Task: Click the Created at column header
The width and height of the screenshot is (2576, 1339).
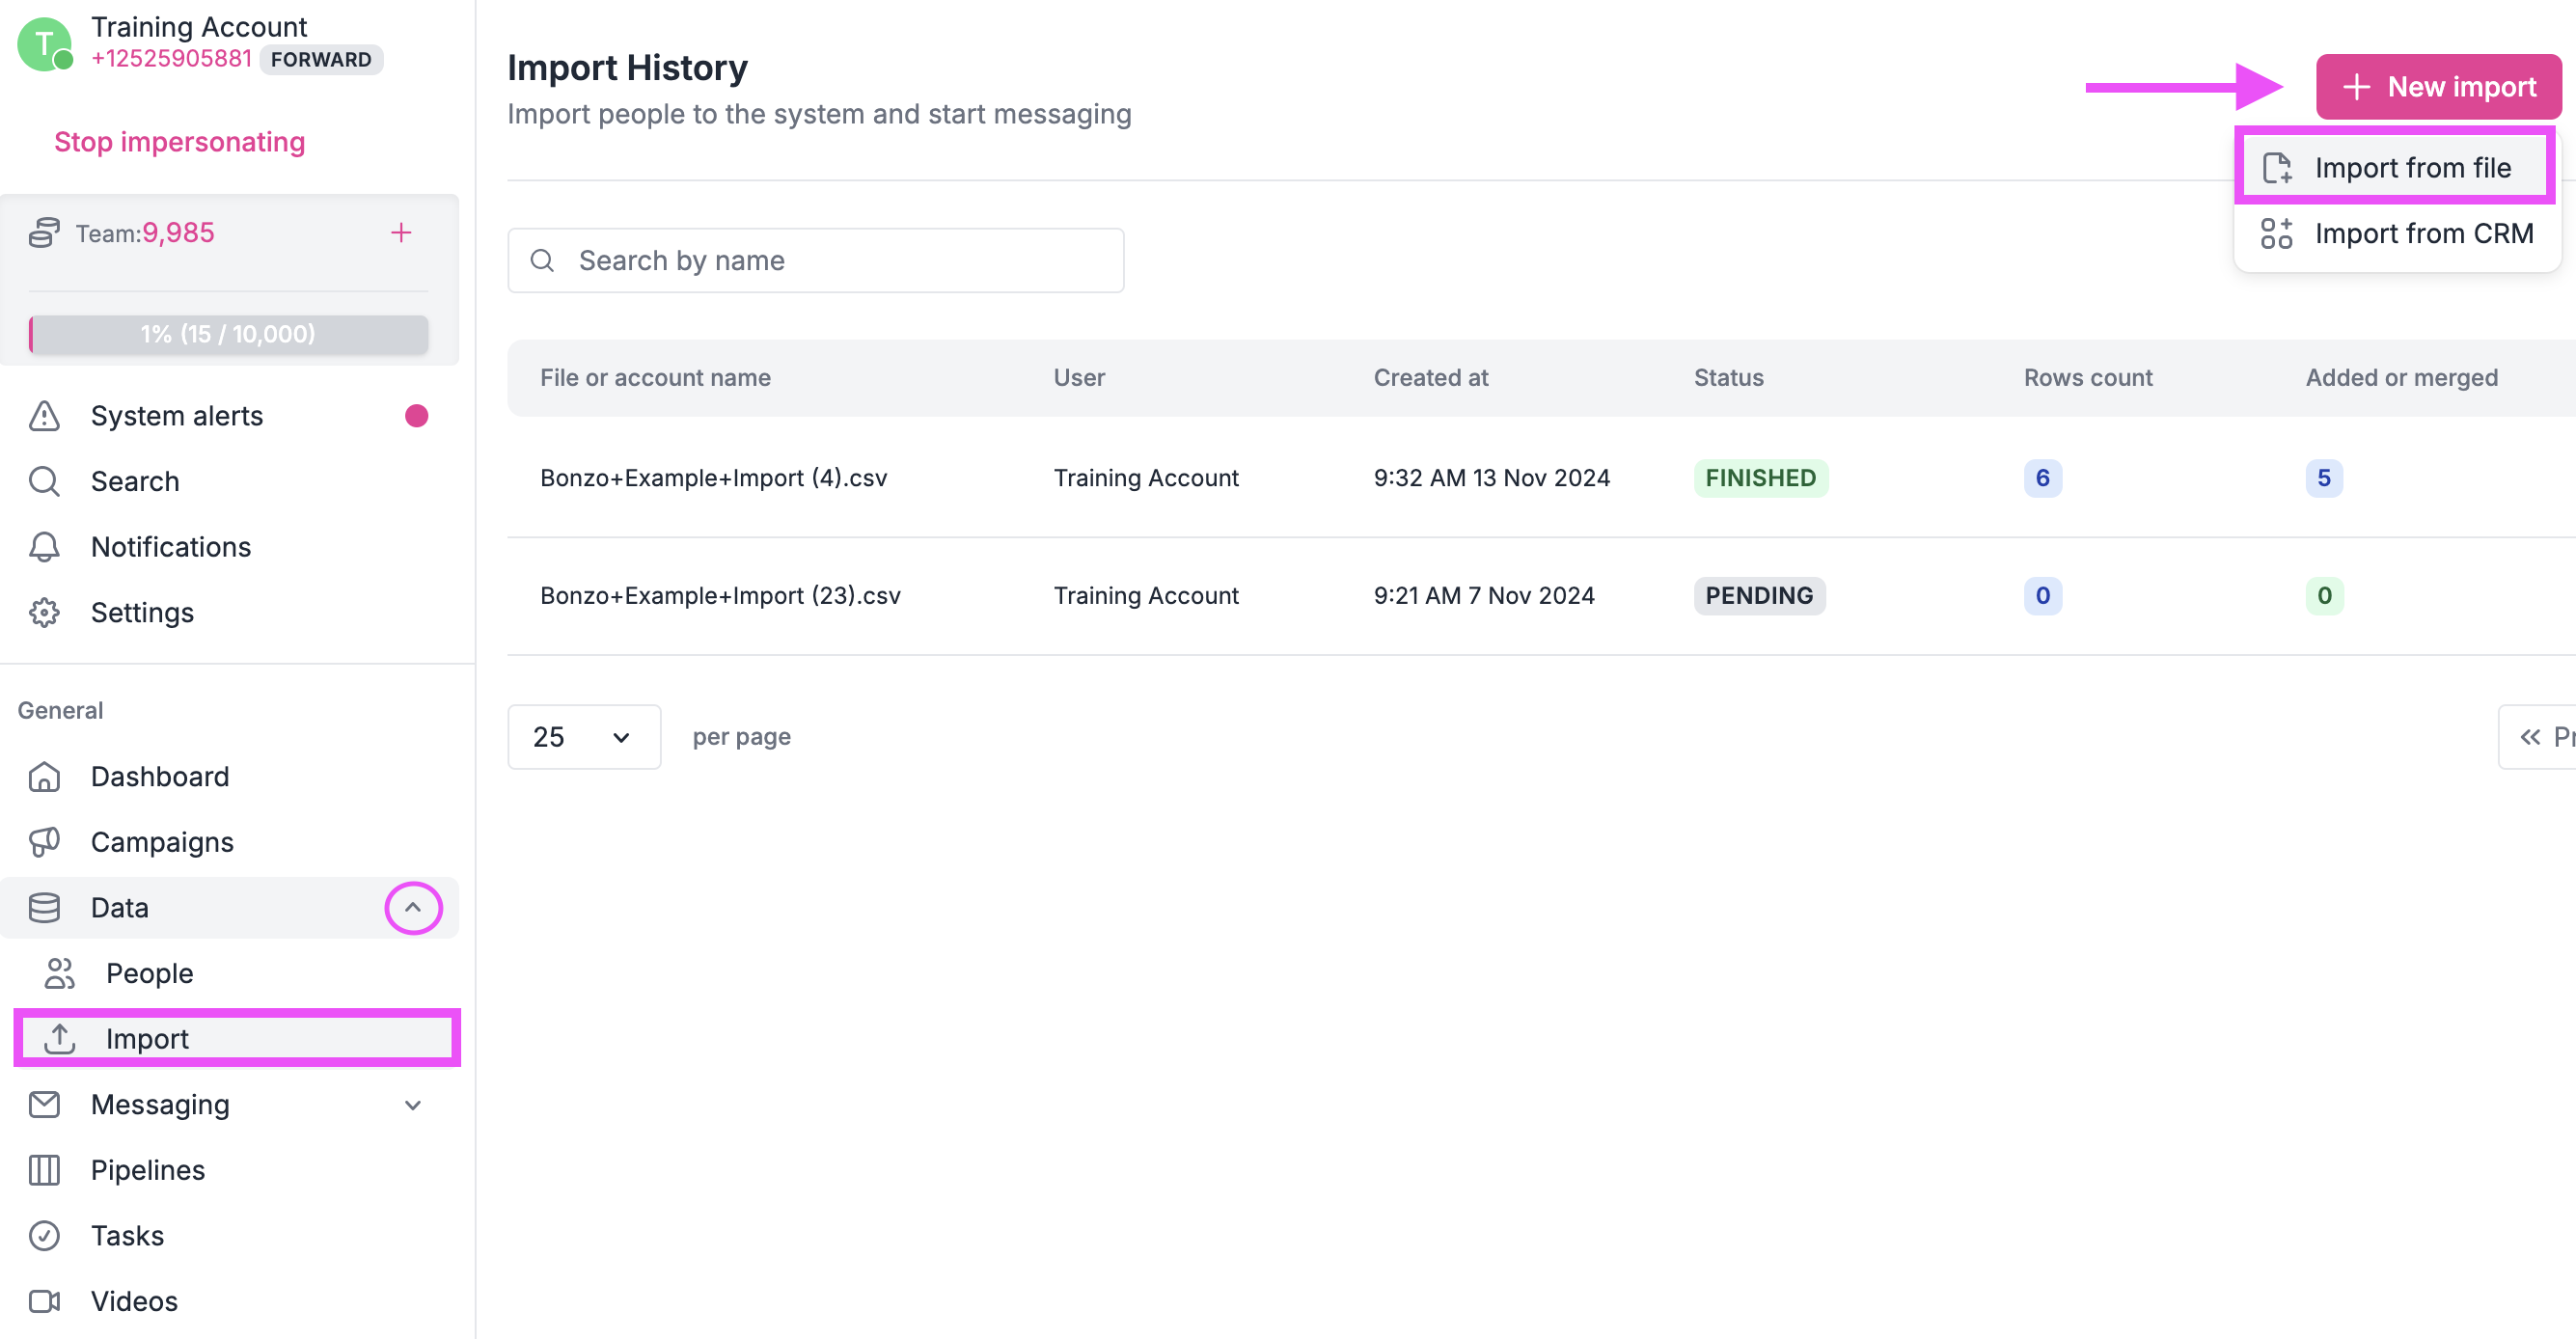Action: pyautogui.click(x=1431, y=378)
